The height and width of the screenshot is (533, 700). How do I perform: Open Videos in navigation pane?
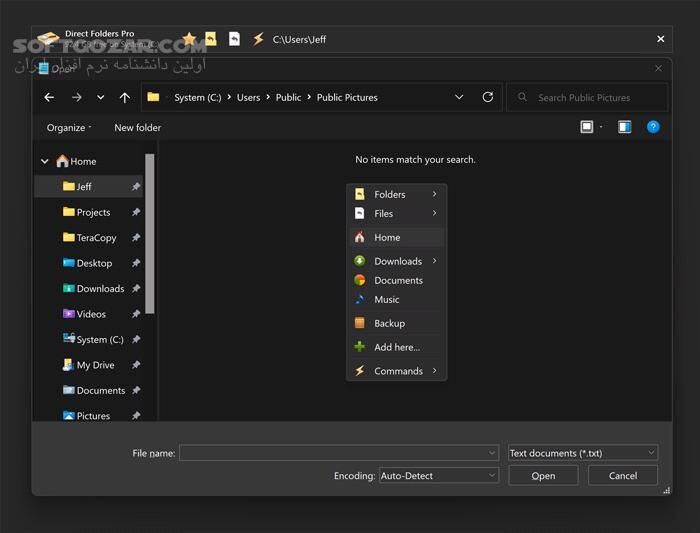pyautogui.click(x=88, y=314)
